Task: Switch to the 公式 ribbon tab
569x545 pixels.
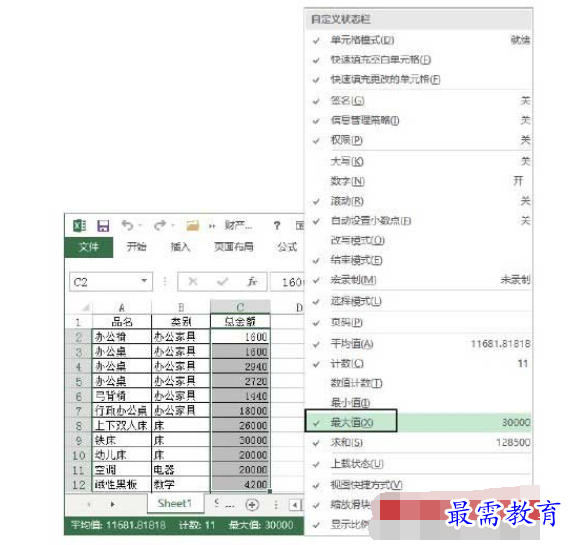Action: (x=287, y=247)
